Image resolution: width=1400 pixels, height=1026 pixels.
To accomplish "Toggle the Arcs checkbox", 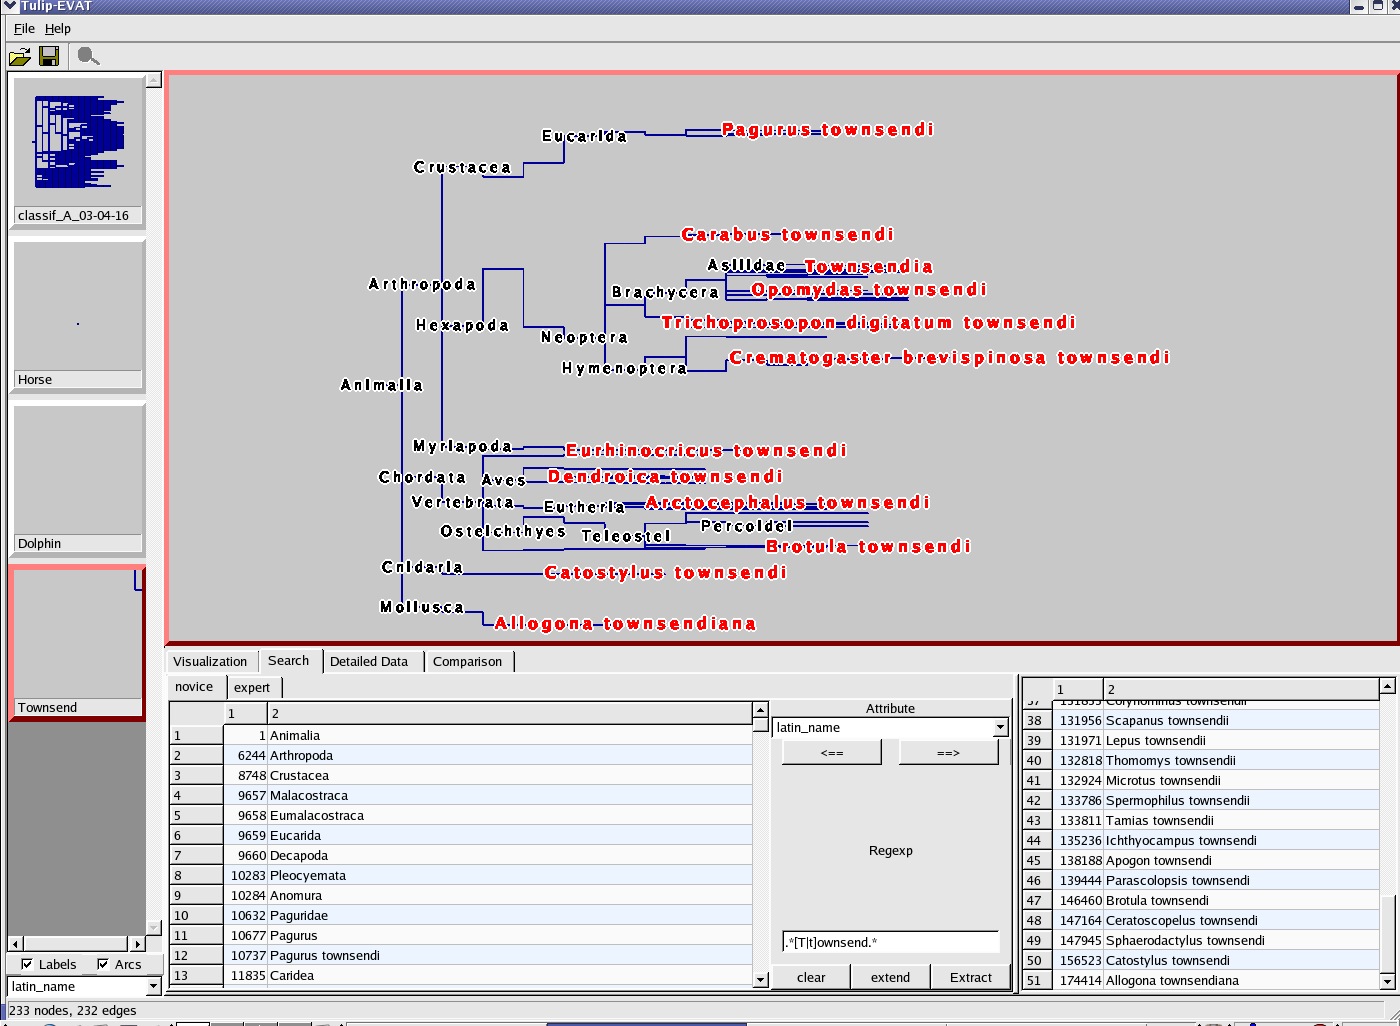I will point(103,964).
